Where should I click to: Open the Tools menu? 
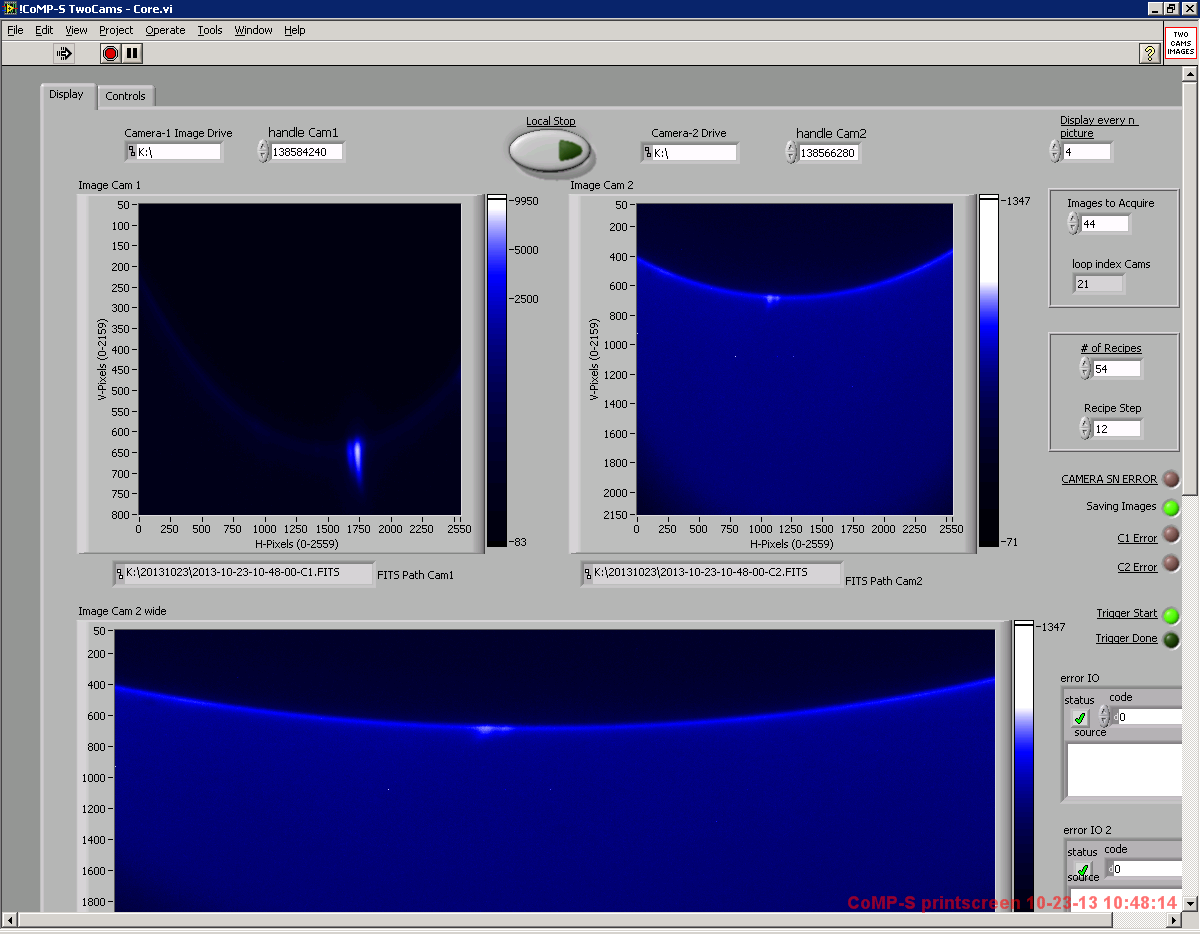[x=210, y=30]
